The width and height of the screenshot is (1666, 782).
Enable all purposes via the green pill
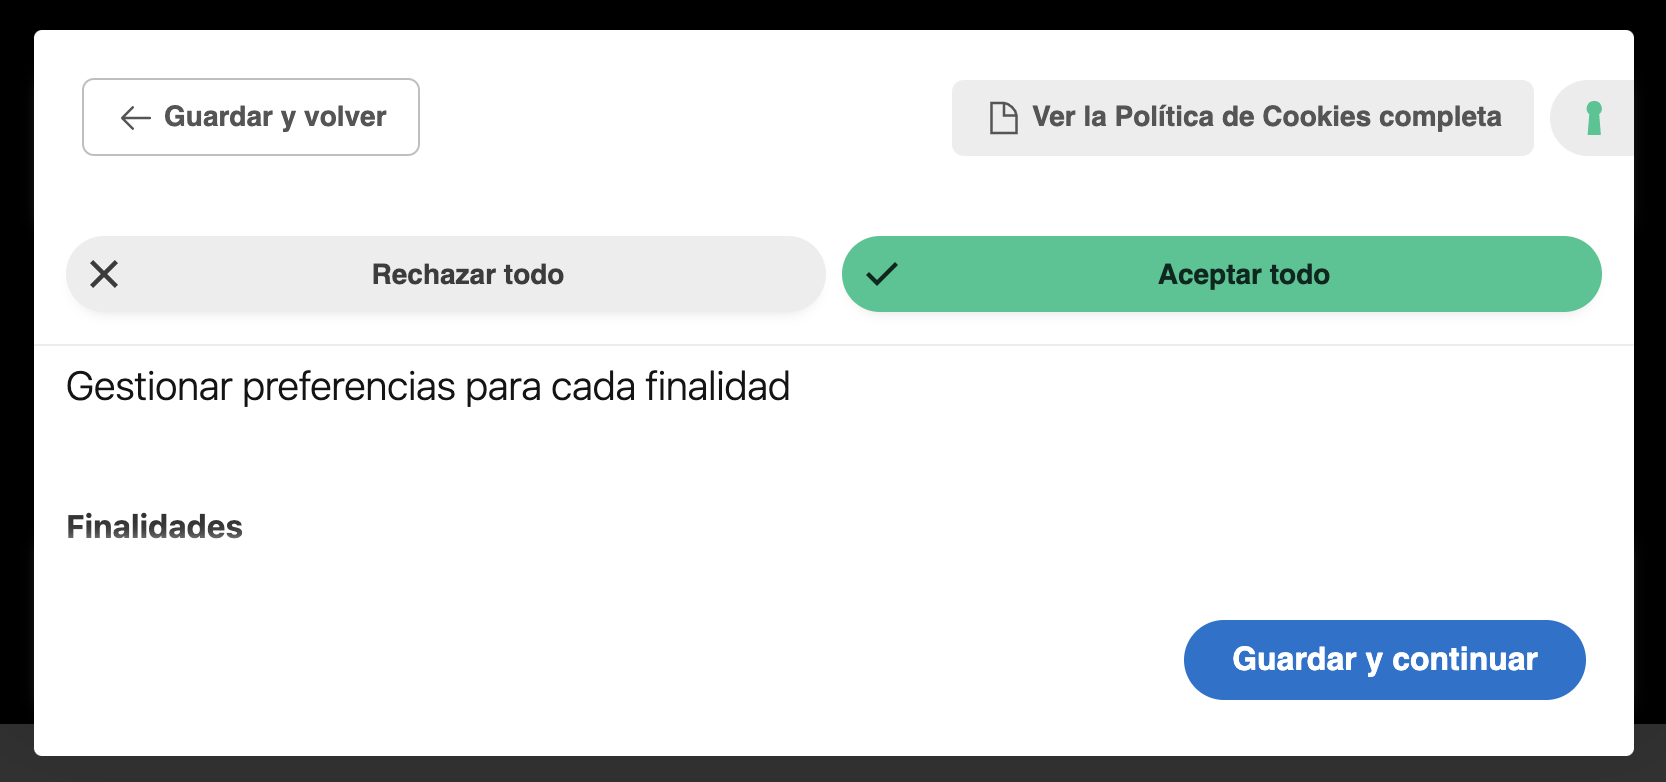click(x=1222, y=274)
